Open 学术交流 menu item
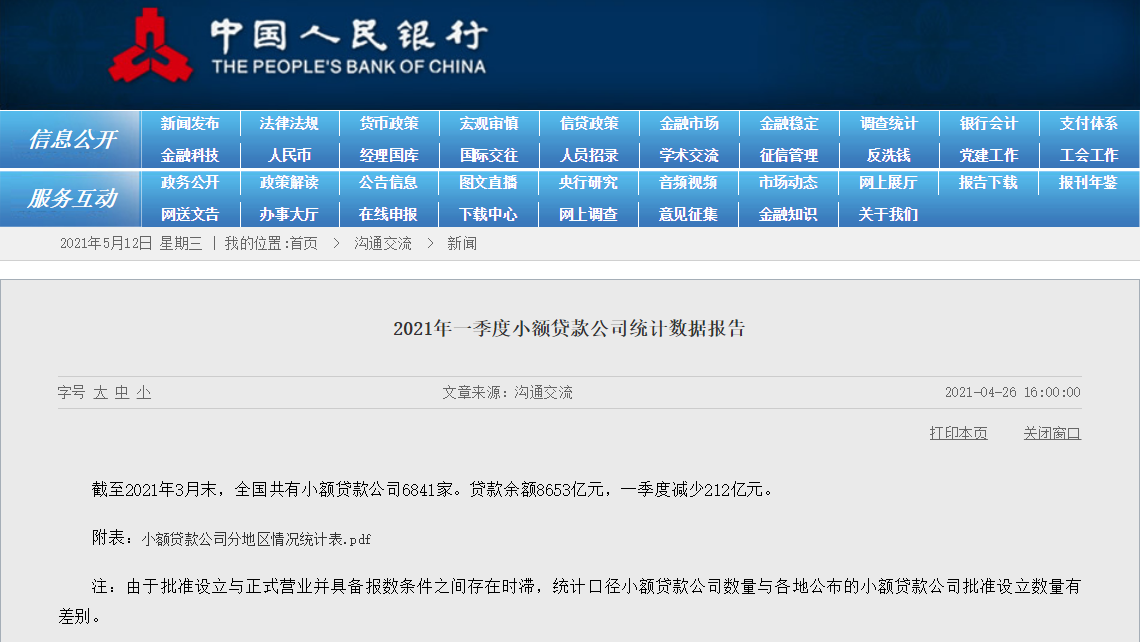This screenshot has width=1141, height=642. (689, 155)
